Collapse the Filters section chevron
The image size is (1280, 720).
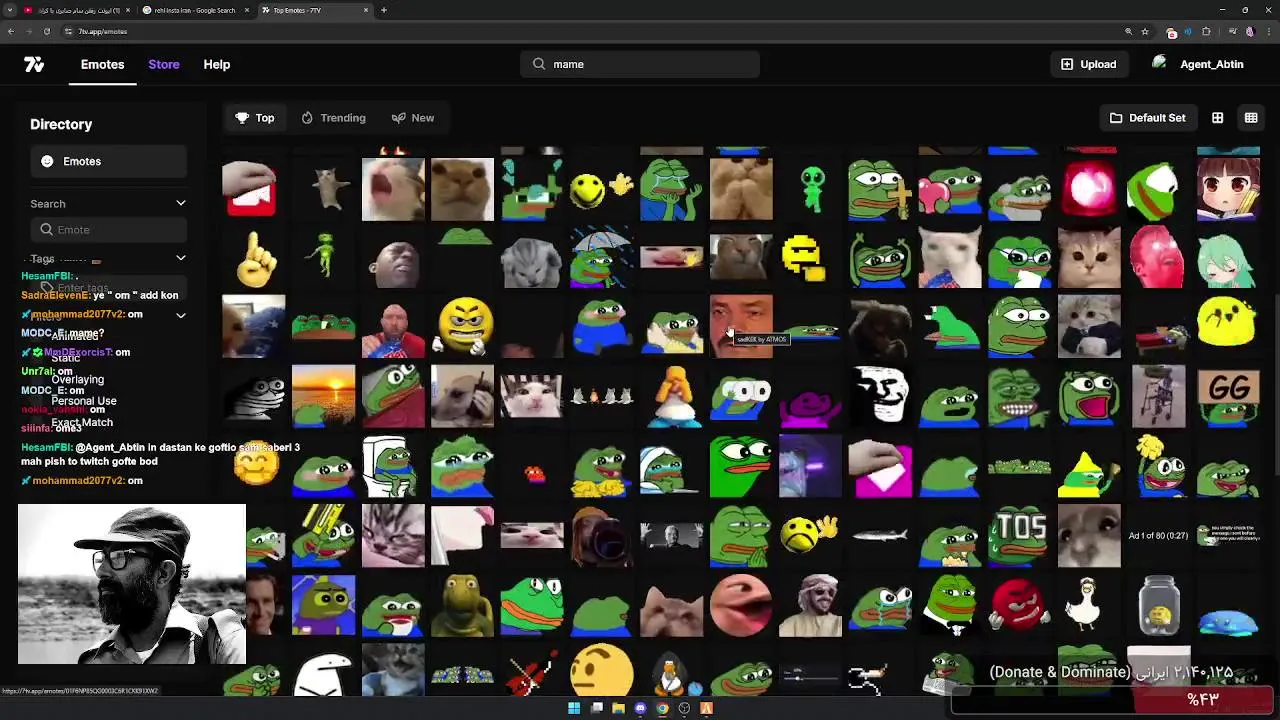[x=181, y=315]
